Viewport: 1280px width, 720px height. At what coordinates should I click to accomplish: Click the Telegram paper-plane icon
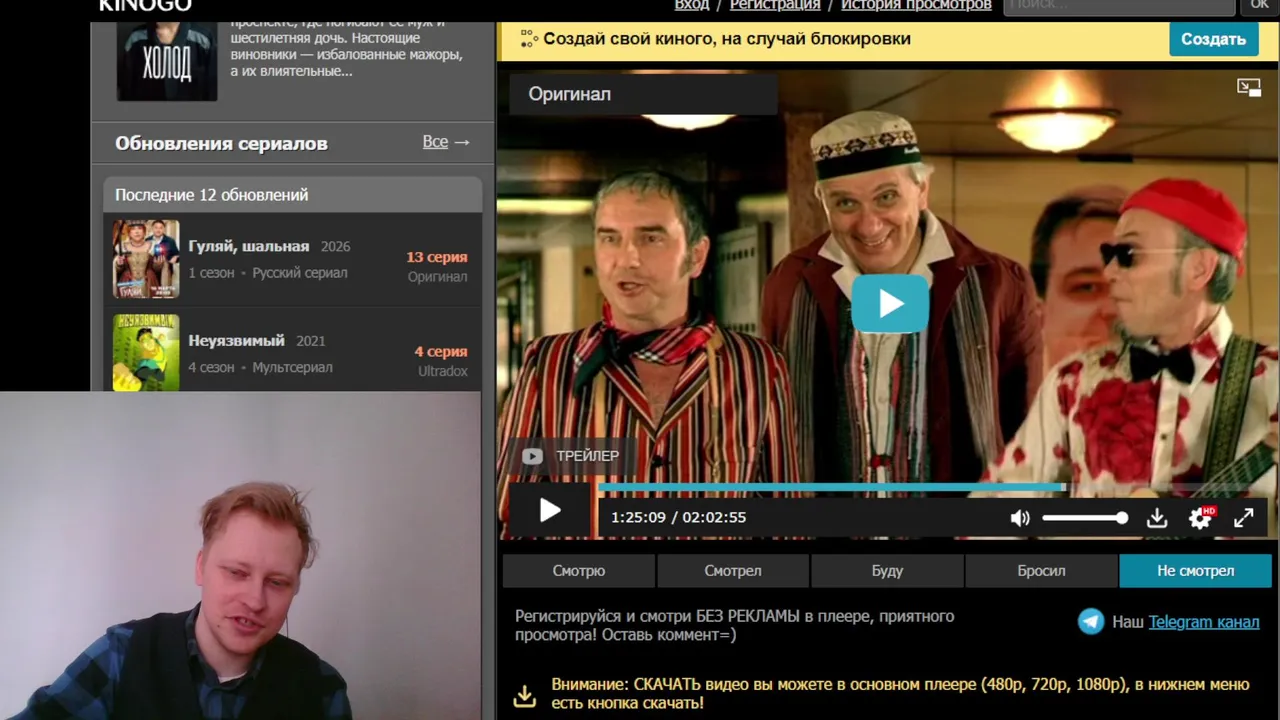click(x=1091, y=622)
